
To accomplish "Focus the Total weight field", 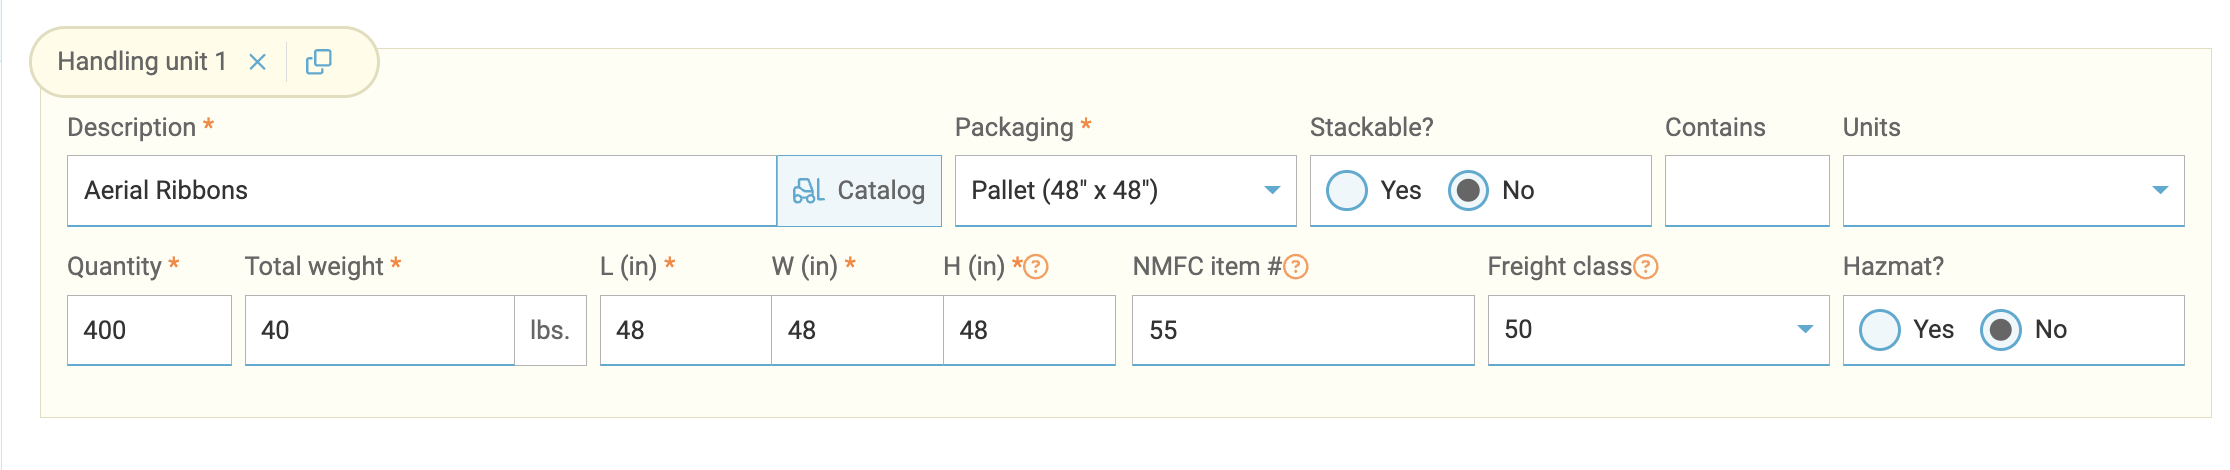I will 379,330.
